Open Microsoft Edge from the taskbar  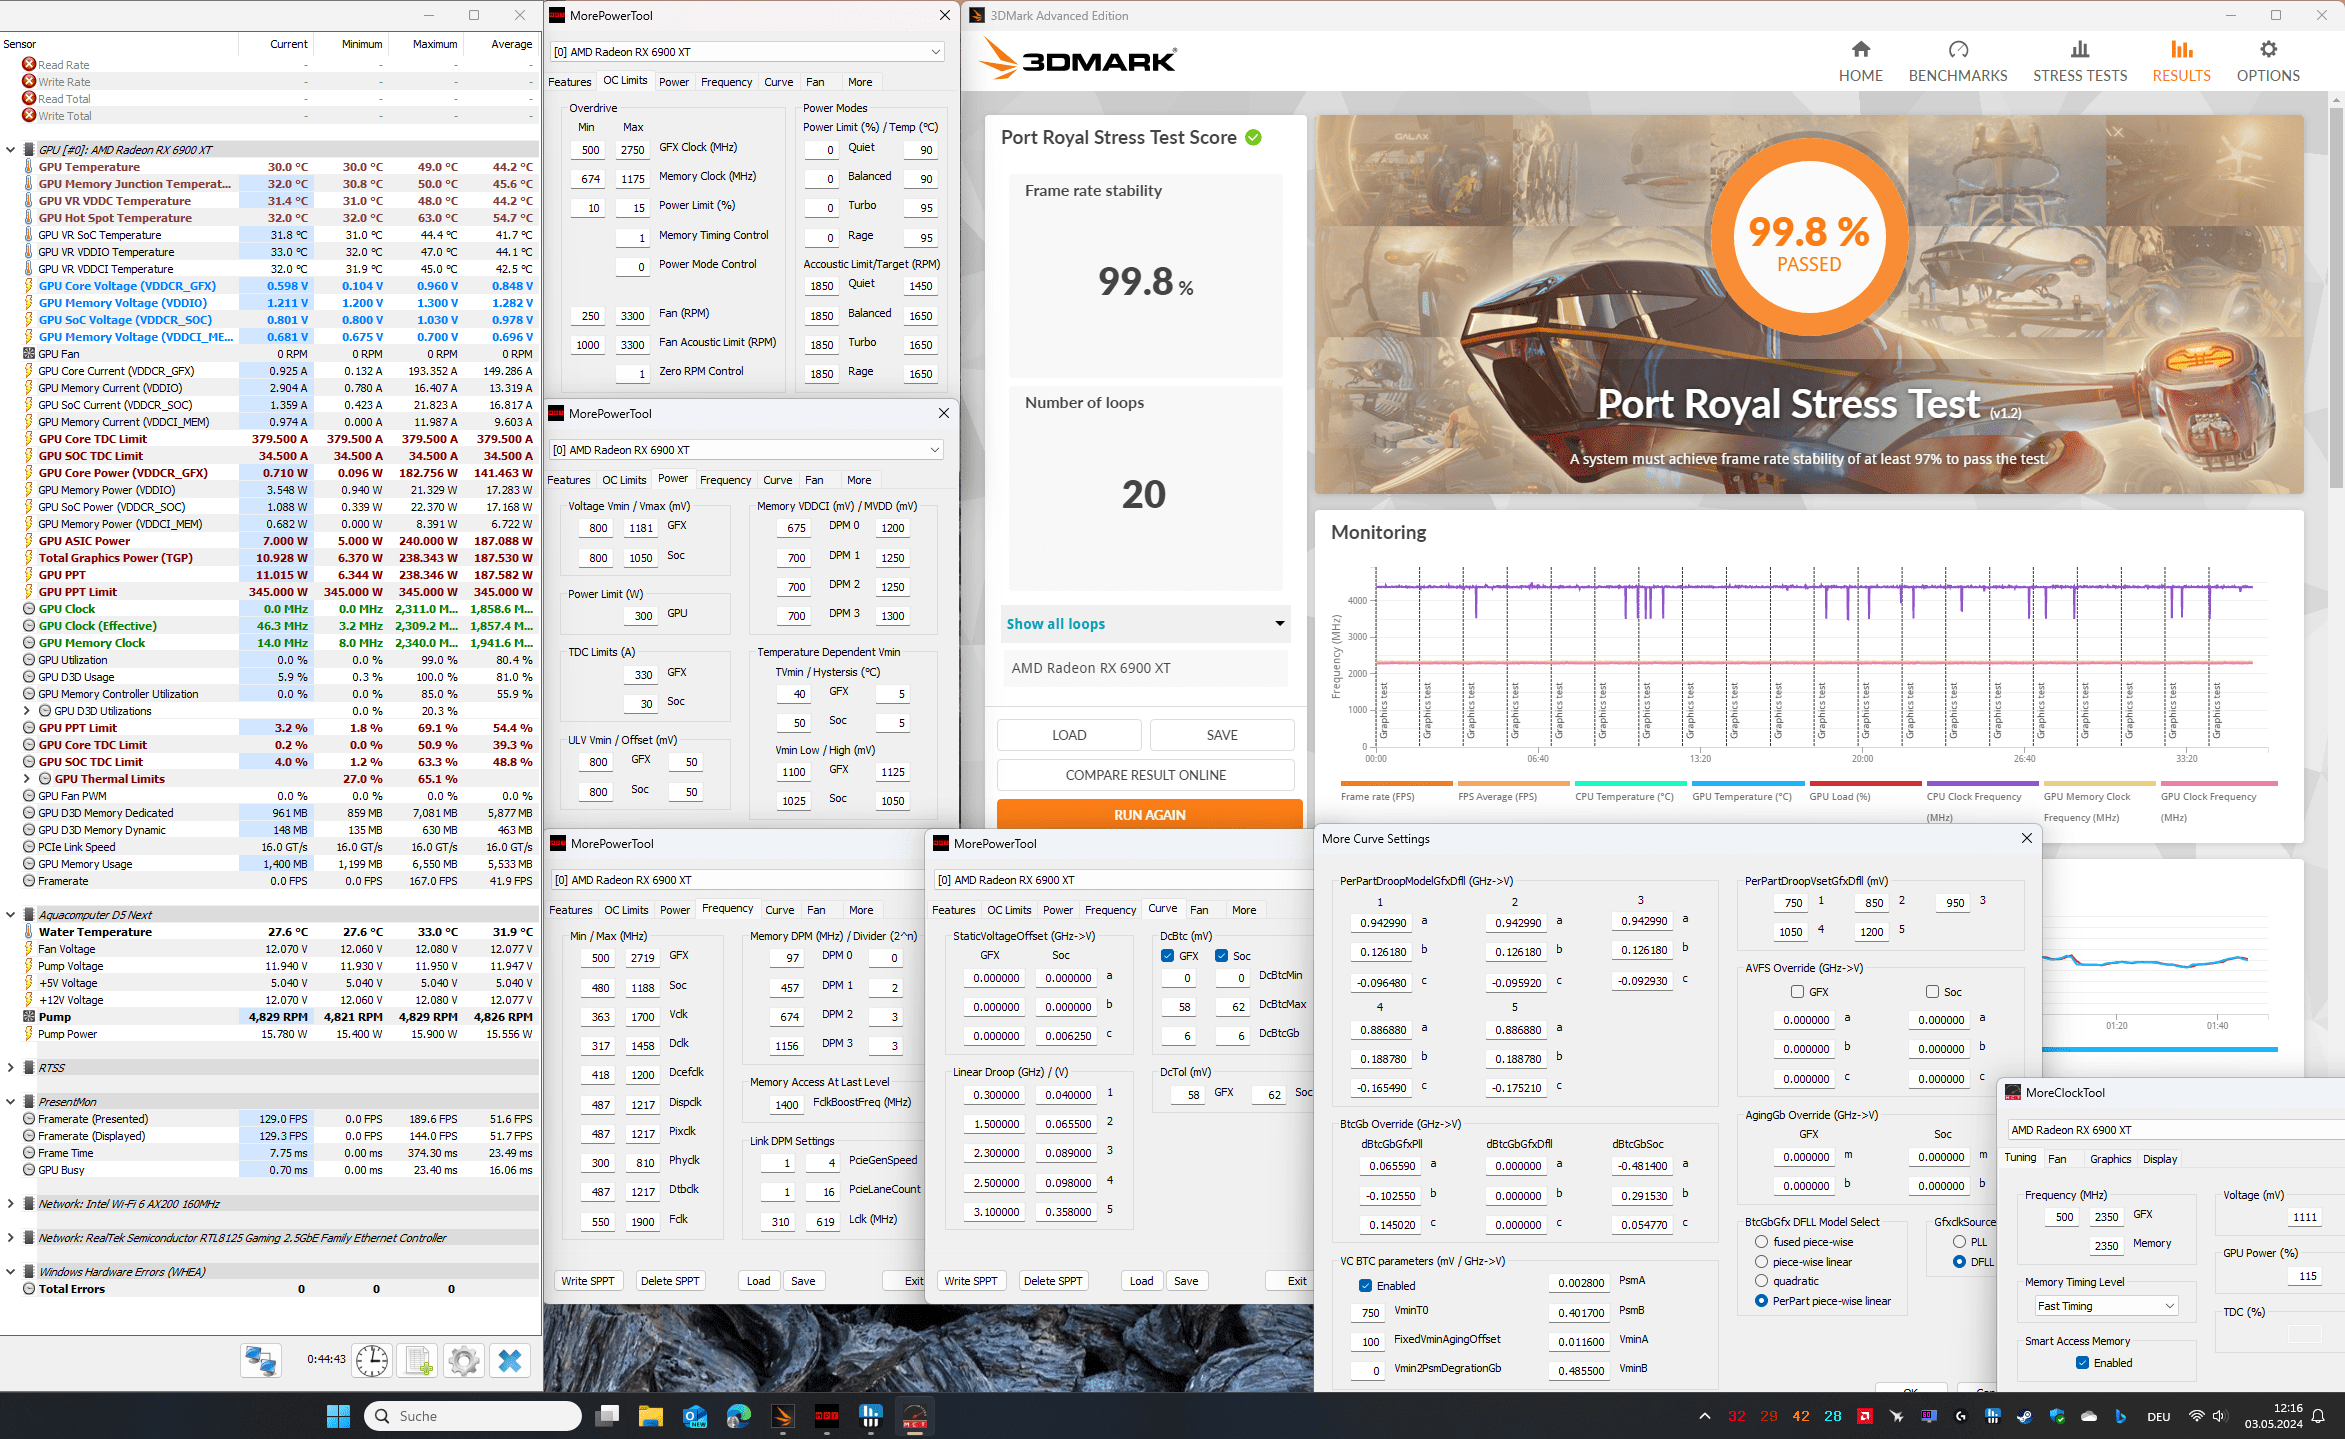point(739,1416)
